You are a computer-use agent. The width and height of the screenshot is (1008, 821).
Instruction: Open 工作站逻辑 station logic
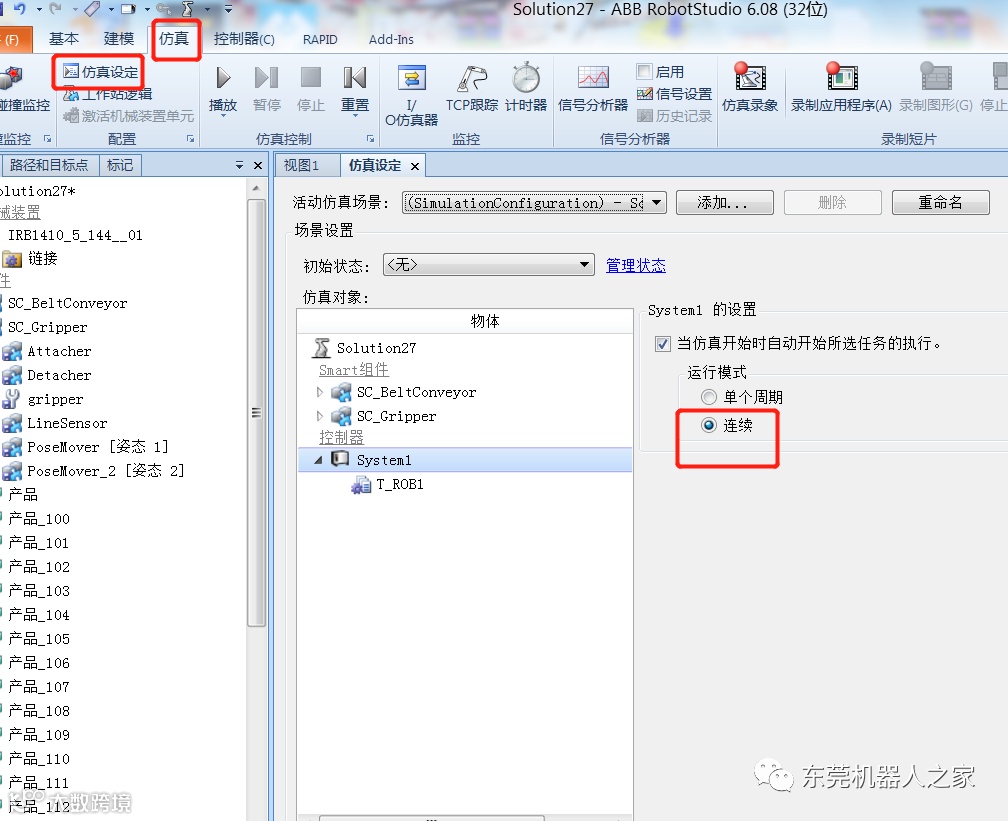click(x=107, y=94)
